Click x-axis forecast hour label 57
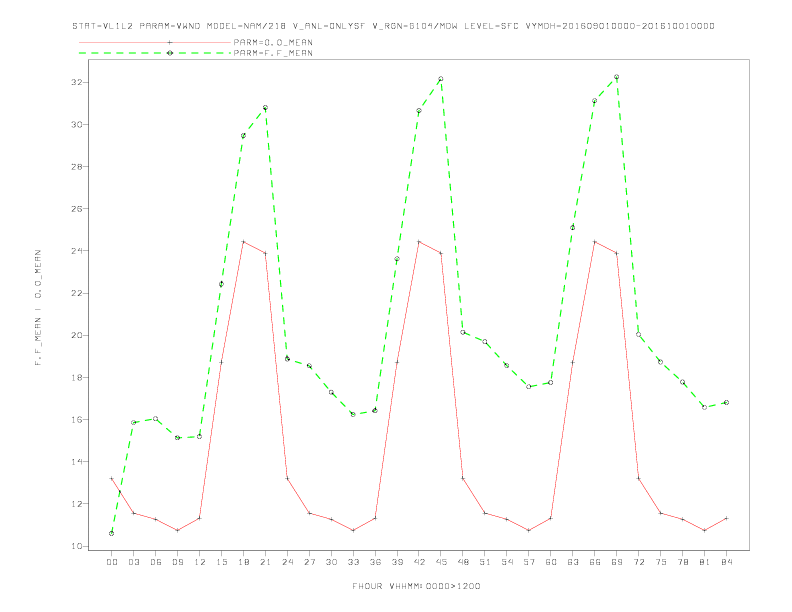 [x=529, y=562]
